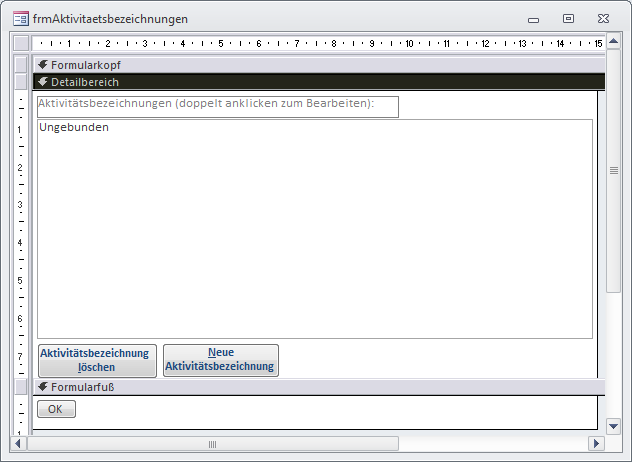Select the Ungebunden list box
Image resolution: width=632 pixels, height=462 pixels.
314,229
